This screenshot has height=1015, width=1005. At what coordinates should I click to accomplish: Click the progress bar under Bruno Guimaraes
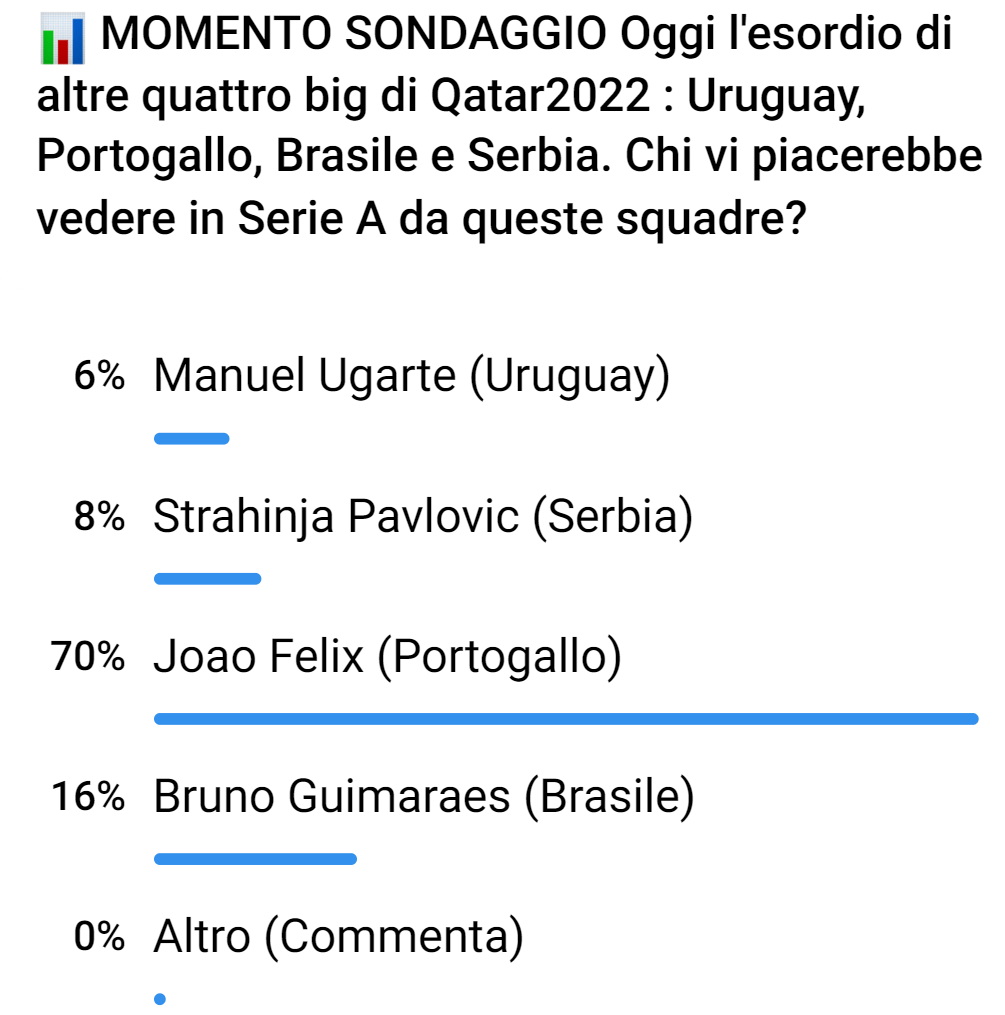256,858
